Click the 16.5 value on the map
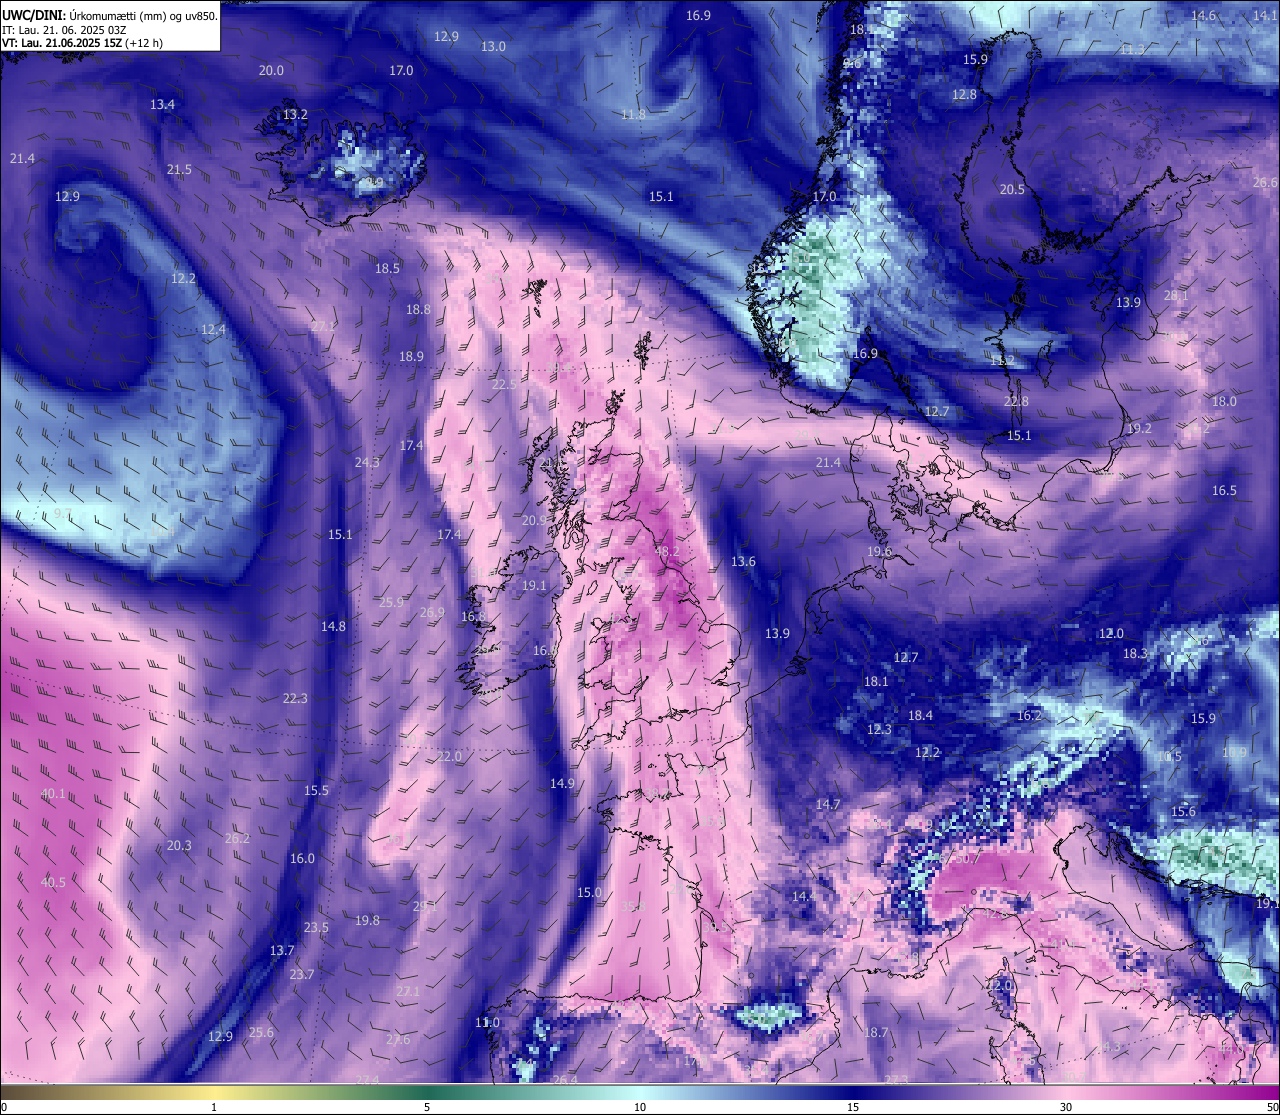 pyautogui.click(x=1224, y=490)
